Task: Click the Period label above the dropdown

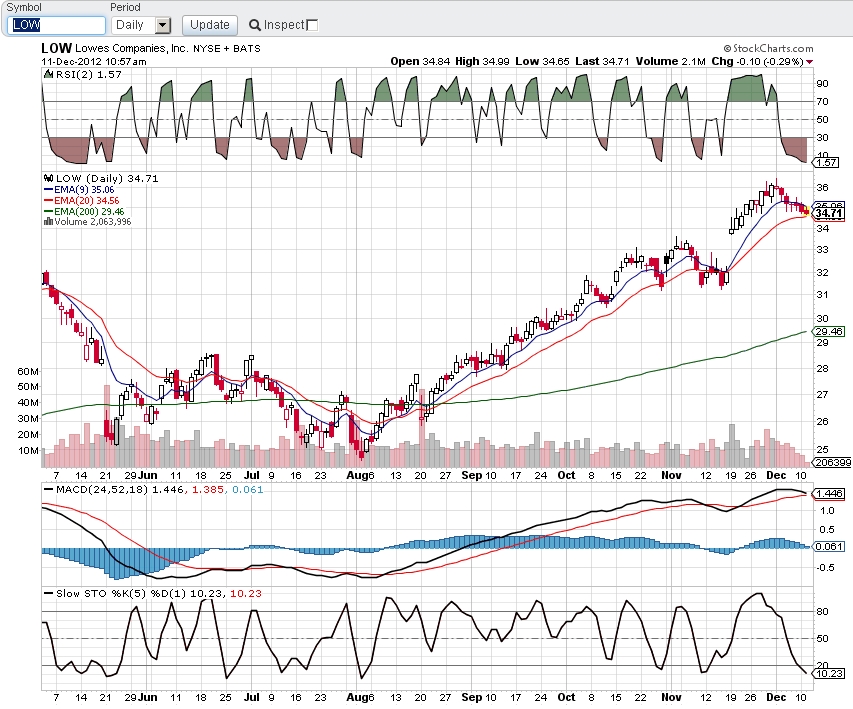Action: click(125, 7)
